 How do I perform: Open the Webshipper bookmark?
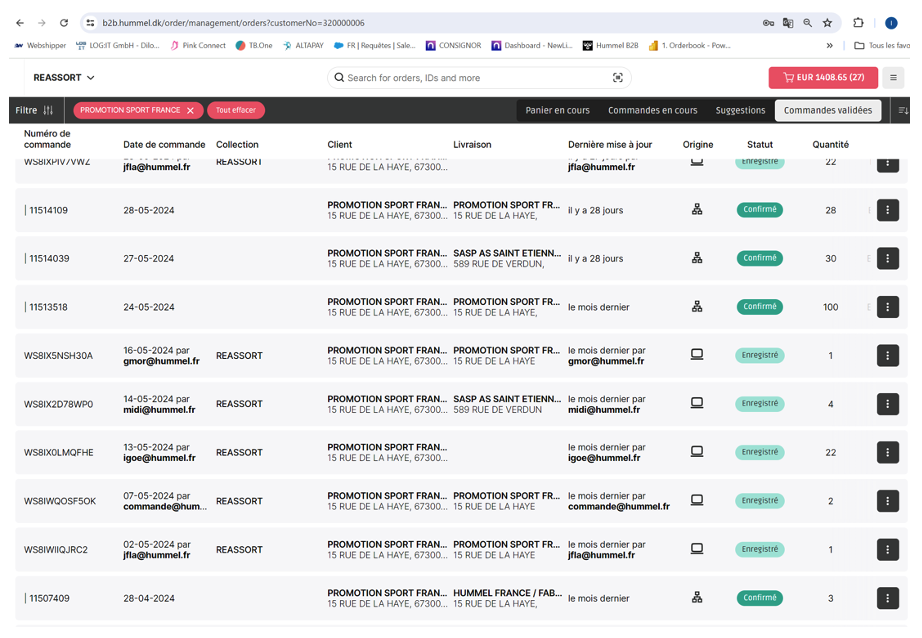pos(41,45)
